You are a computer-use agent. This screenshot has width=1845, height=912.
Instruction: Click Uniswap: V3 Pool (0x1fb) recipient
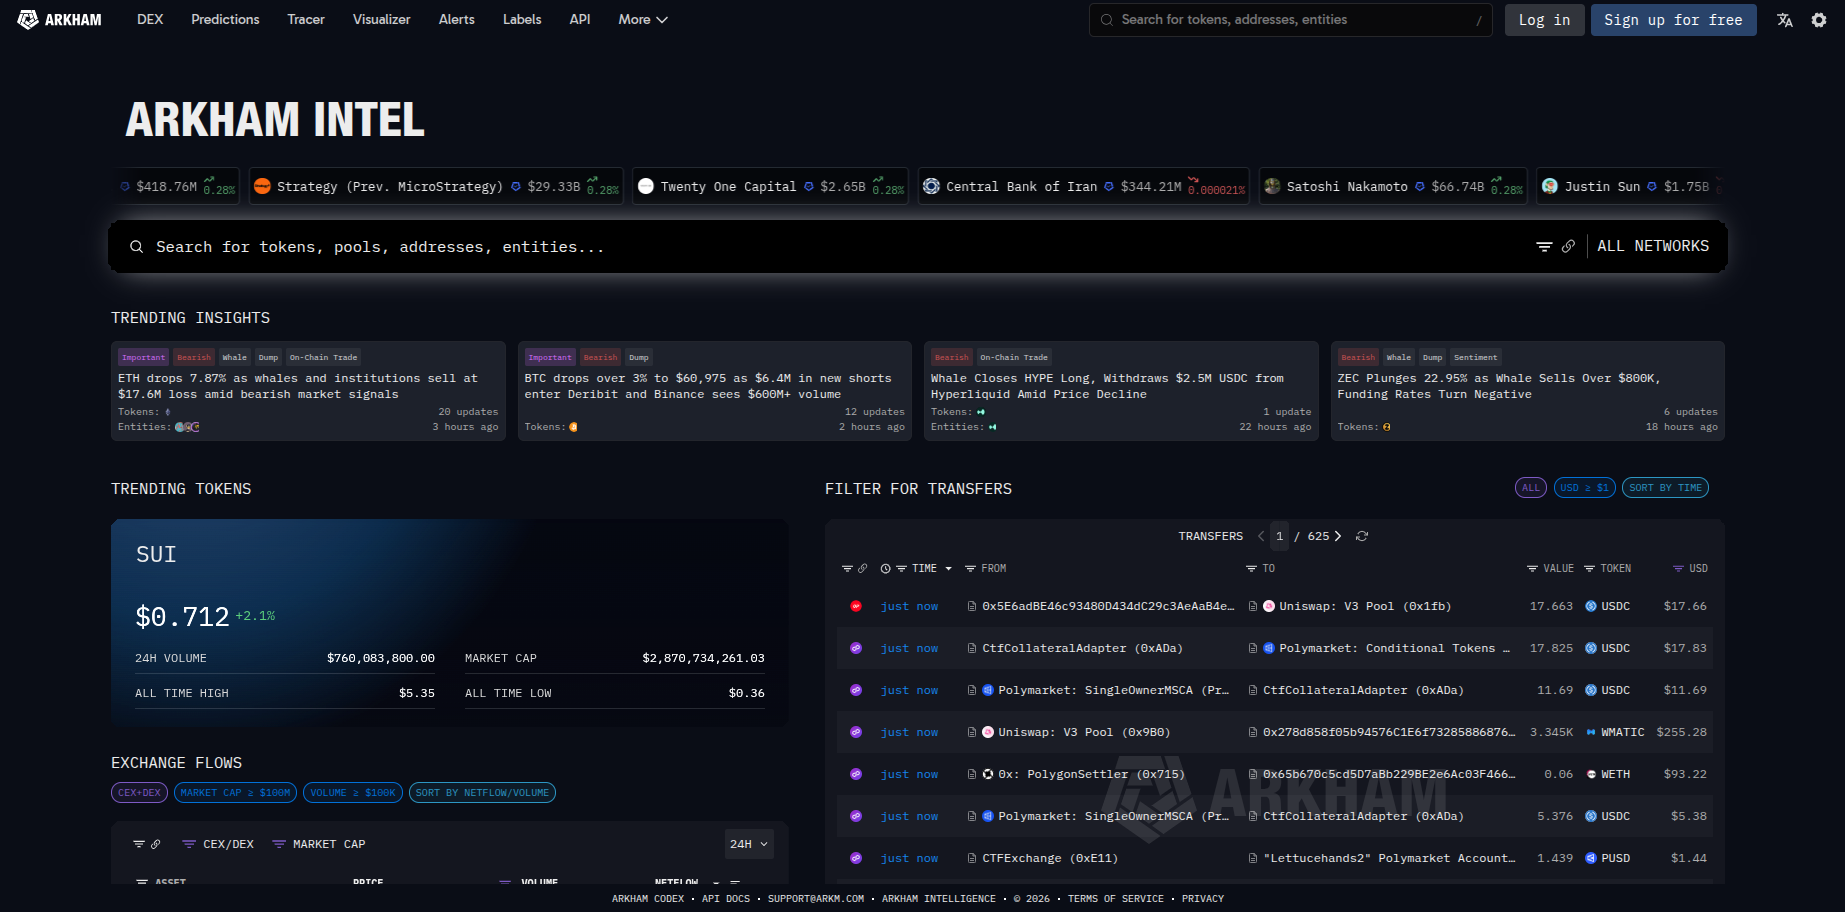1365,606
